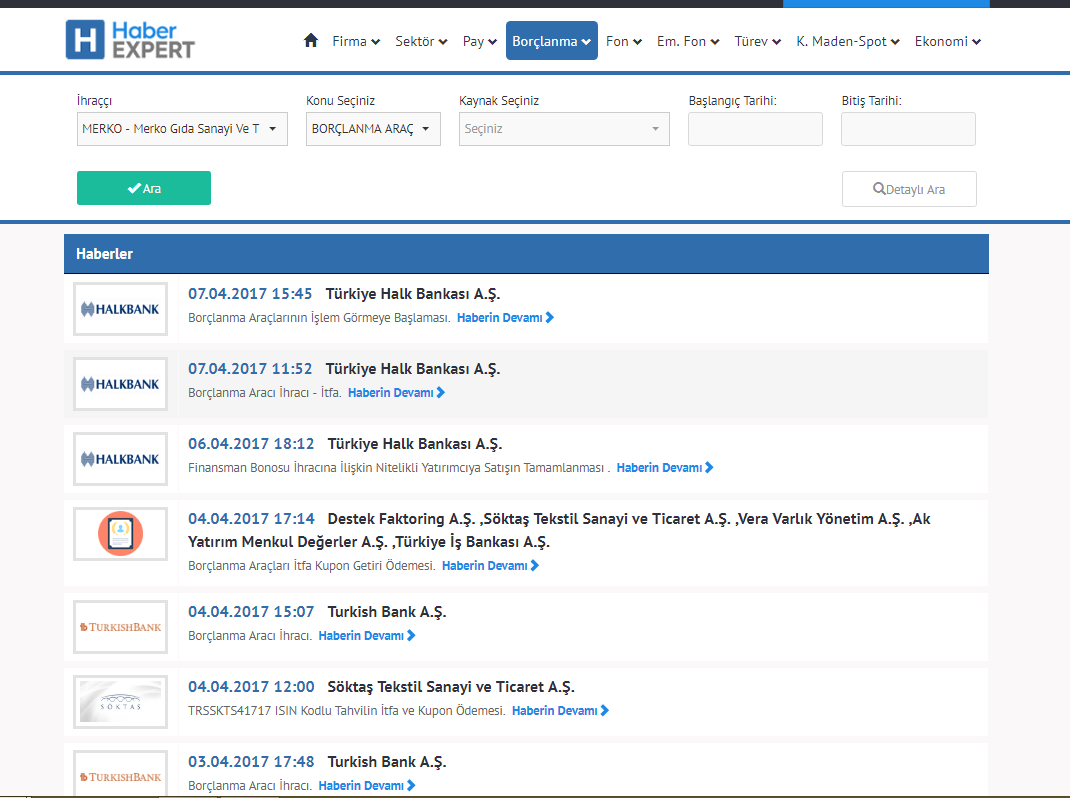Click the 04.04.2017 17:14 Destek Faktoring headline
This screenshot has width=1070, height=798.
tap(560, 530)
